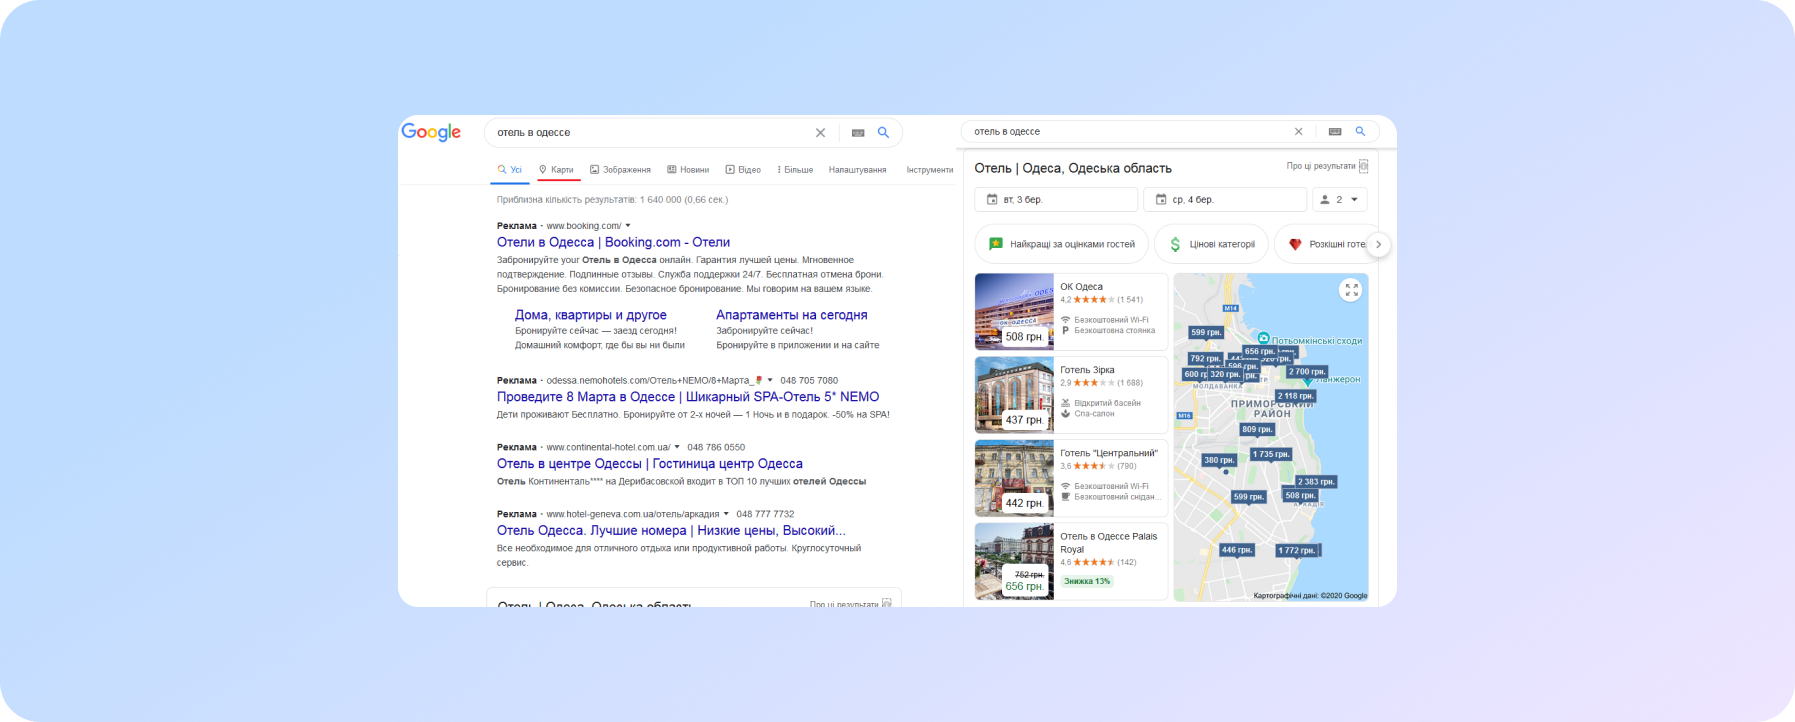
Task: Click the '2 383 грн.' price pin on map
Action: (1316, 481)
